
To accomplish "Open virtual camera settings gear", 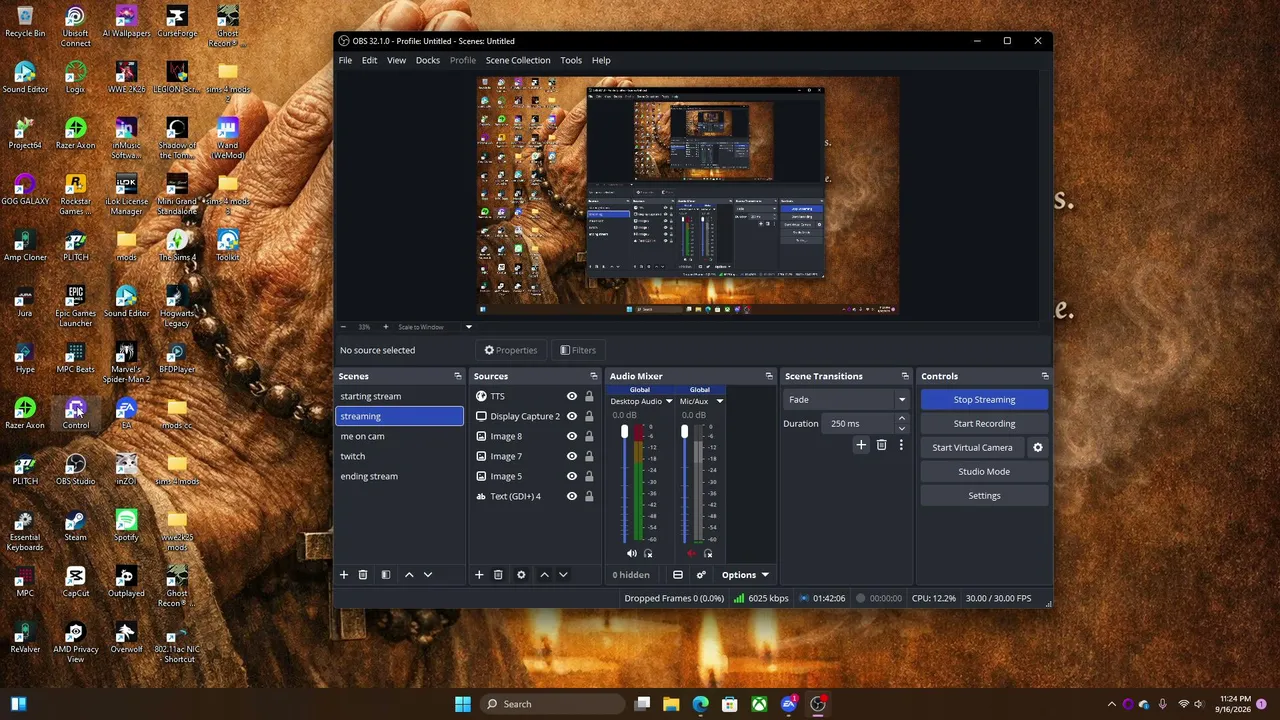I will (1038, 448).
